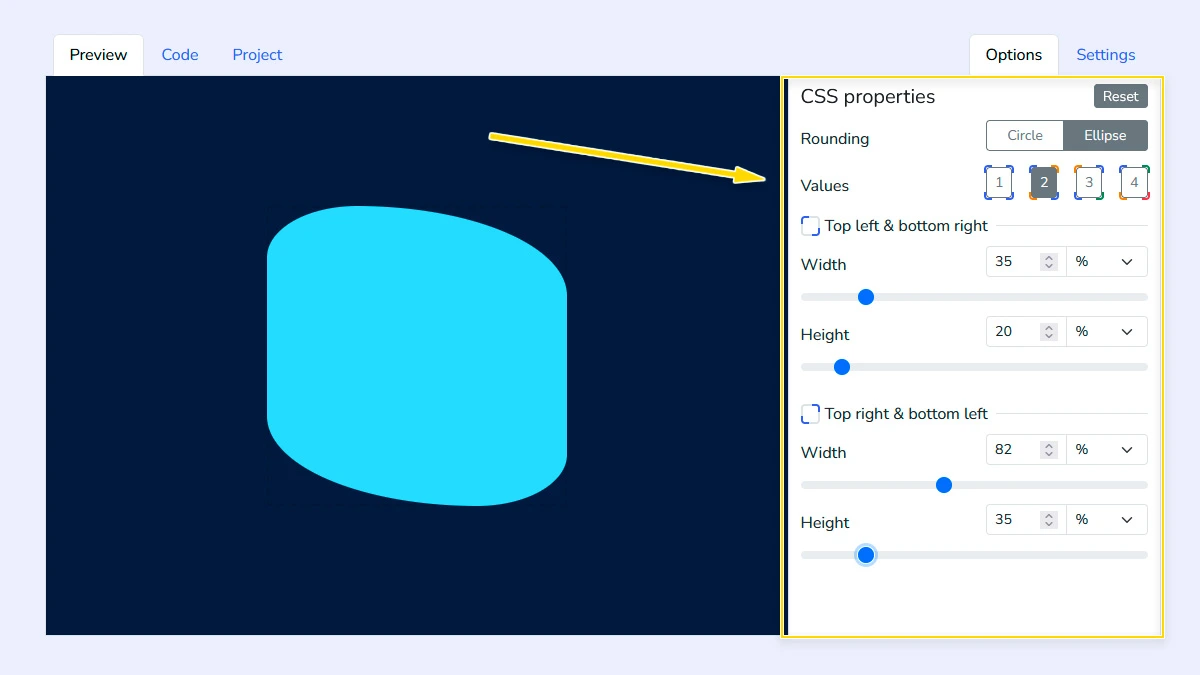Image resolution: width=1200 pixels, height=675 pixels.
Task: Switch rounding mode to Circle
Action: click(1025, 135)
